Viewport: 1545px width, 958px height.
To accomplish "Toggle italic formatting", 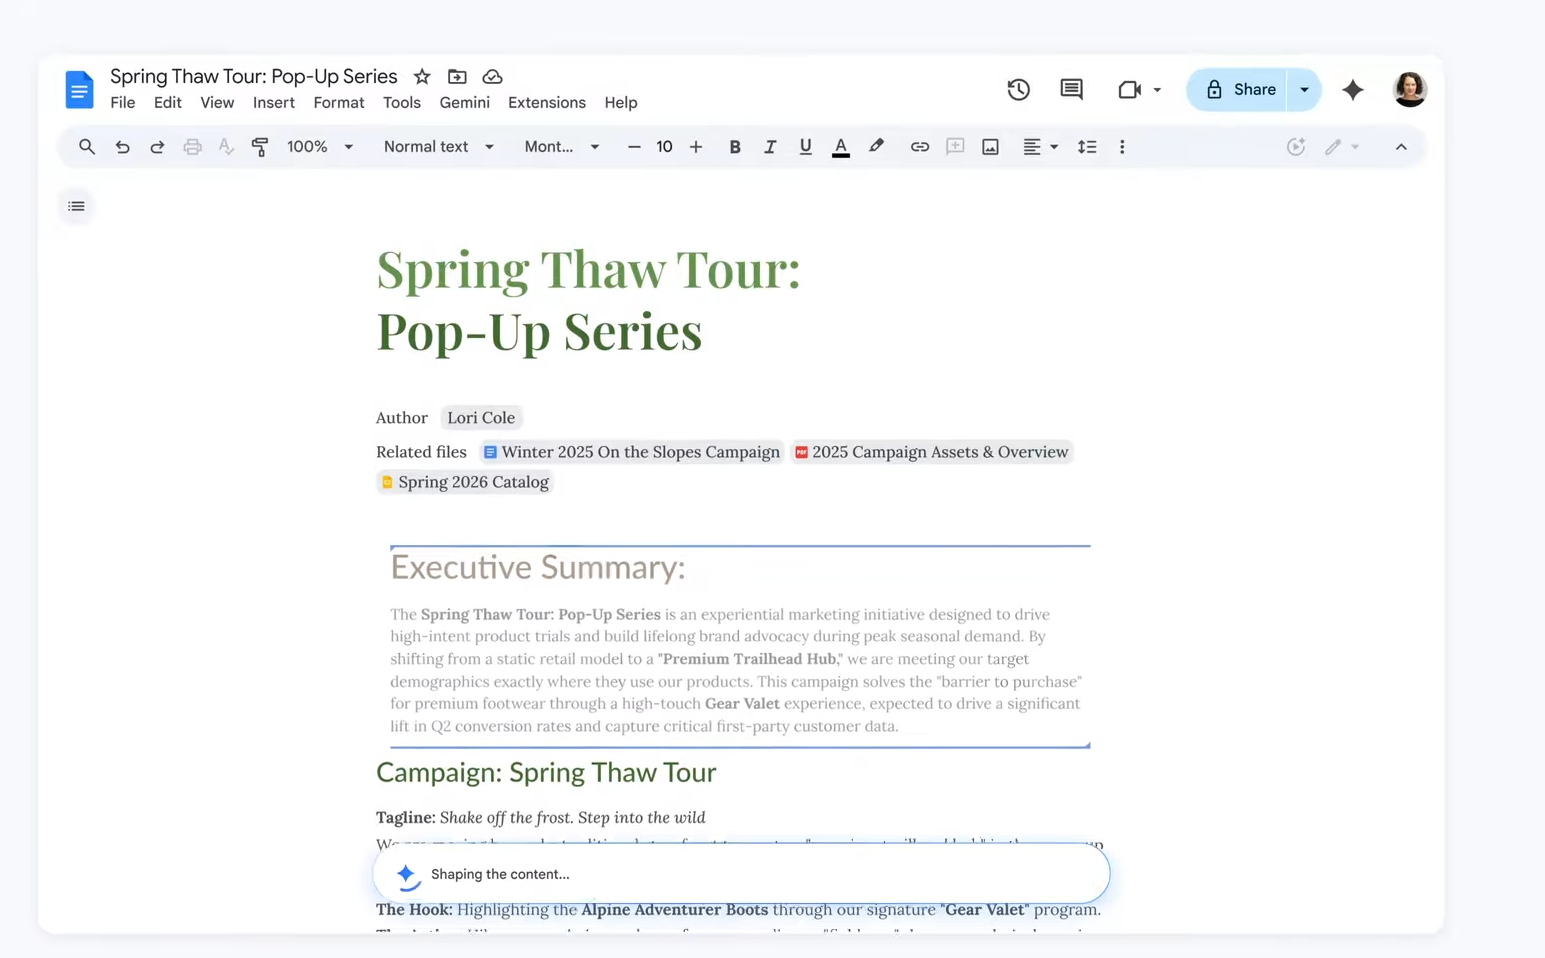I will click(x=769, y=147).
